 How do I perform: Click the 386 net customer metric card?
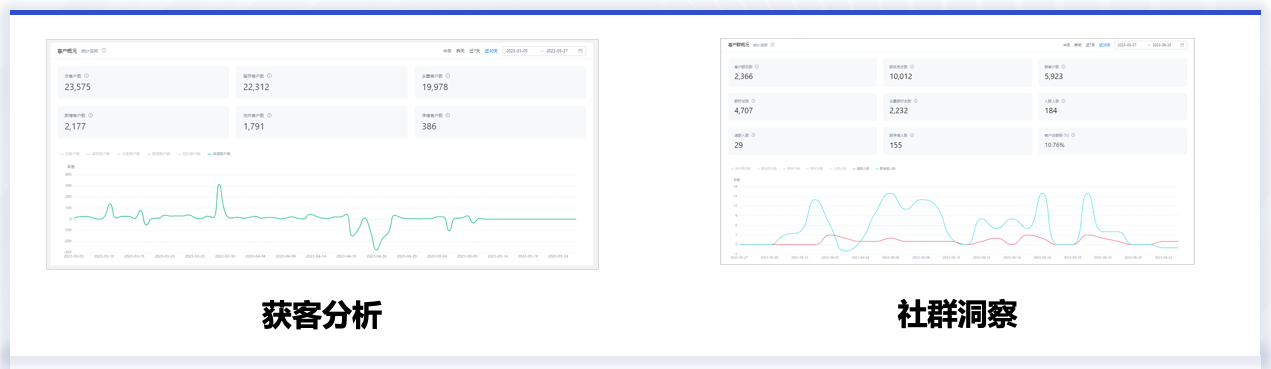(x=500, y=122)
